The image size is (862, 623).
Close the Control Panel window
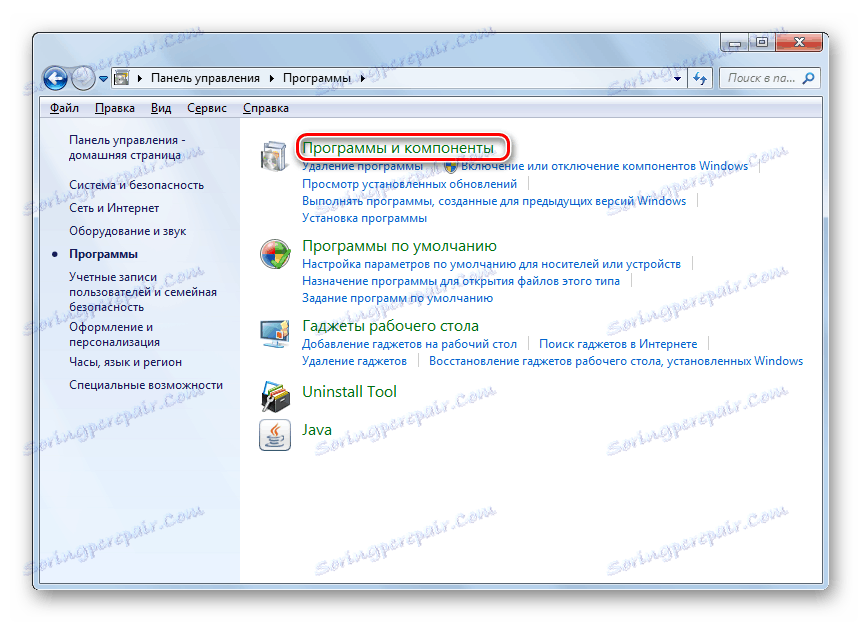(x=799, y=42)
